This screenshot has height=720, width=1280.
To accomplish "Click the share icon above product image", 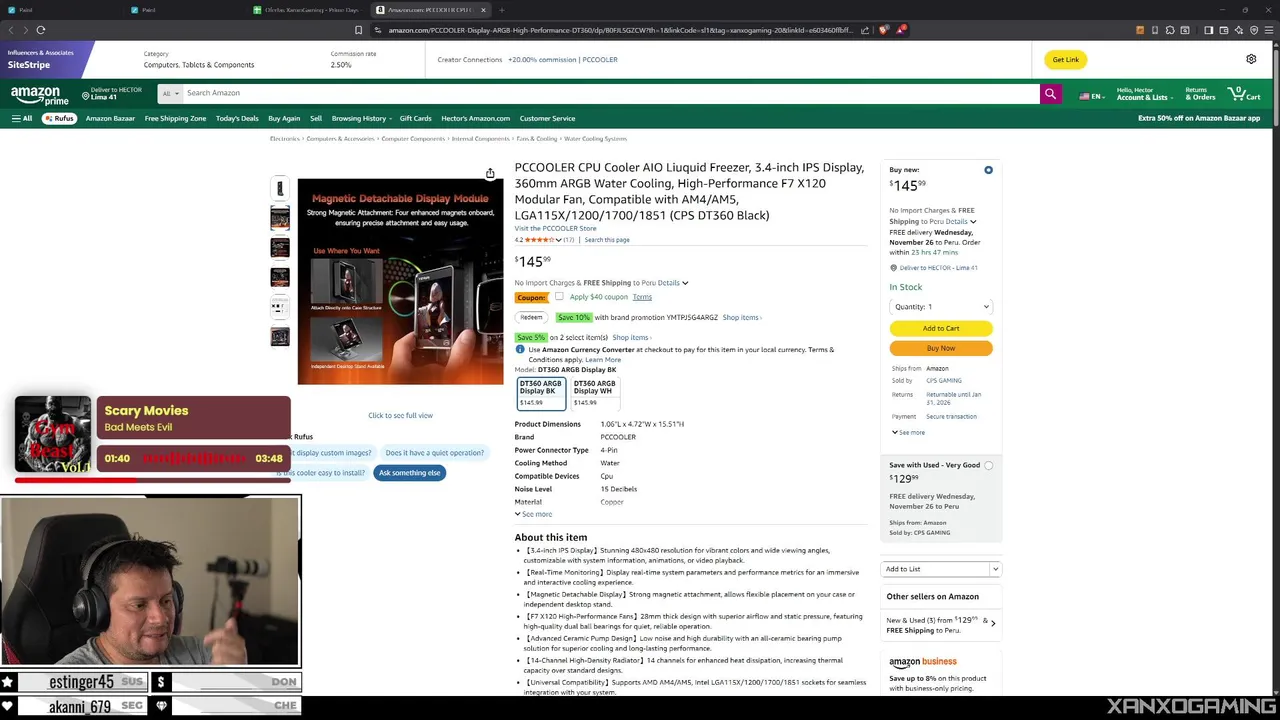I will (490, 174).
